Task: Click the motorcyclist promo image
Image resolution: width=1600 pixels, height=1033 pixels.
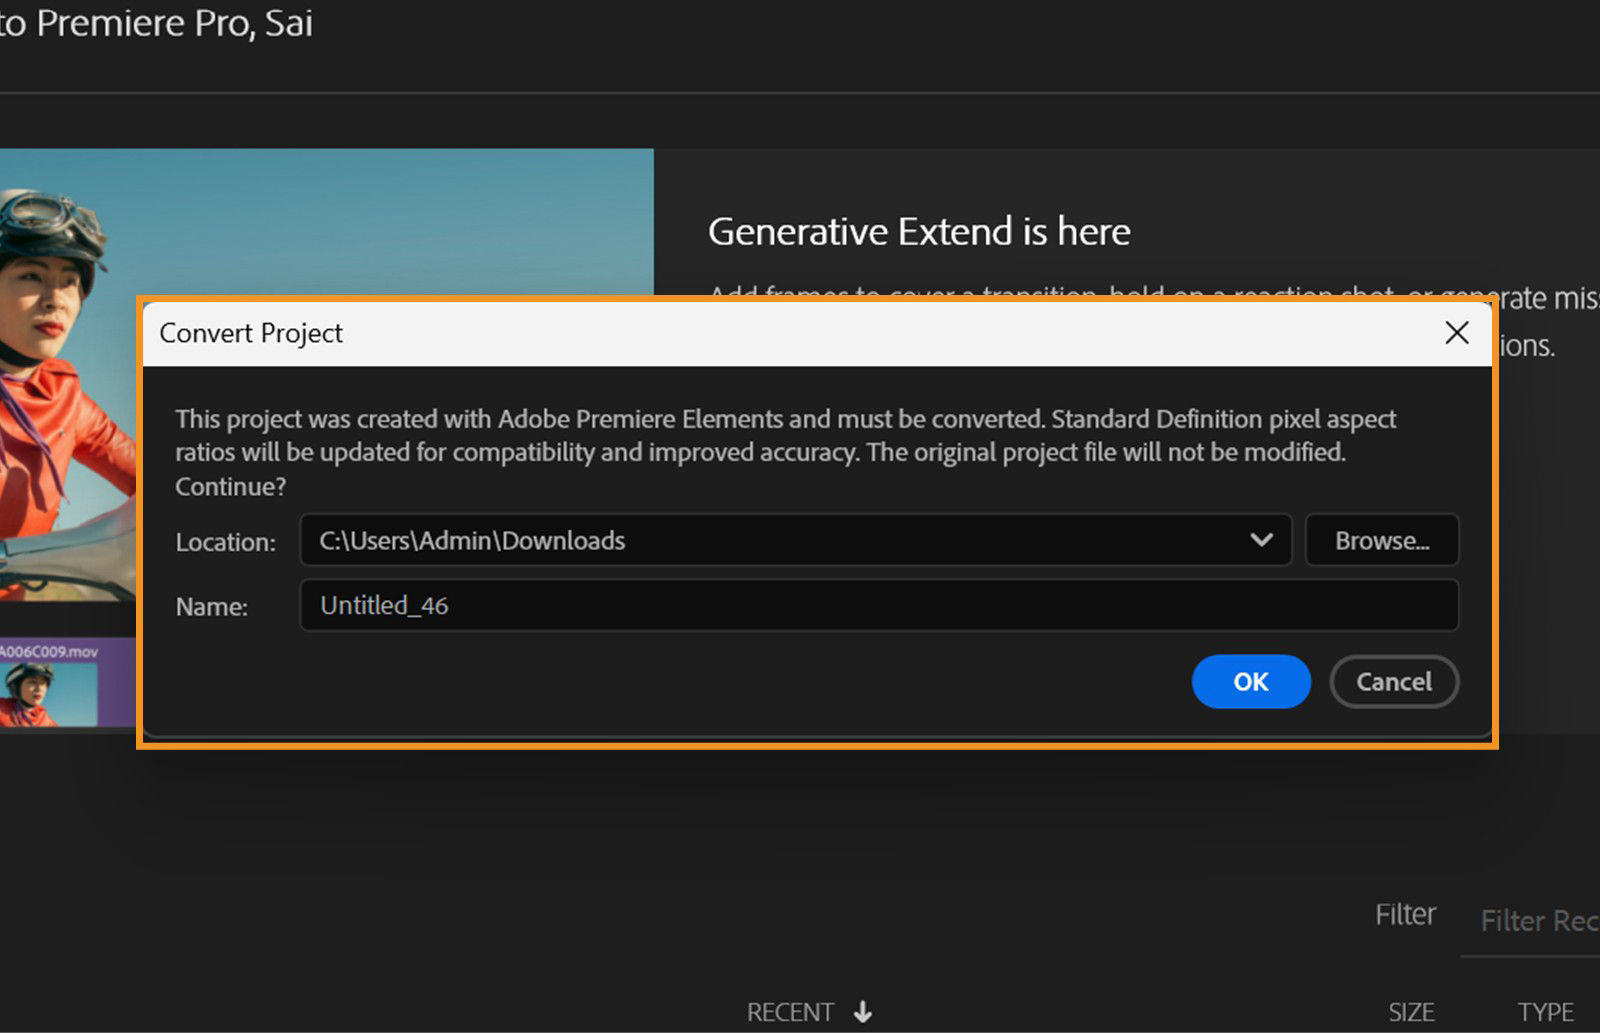Action: [x=300, y=220]
